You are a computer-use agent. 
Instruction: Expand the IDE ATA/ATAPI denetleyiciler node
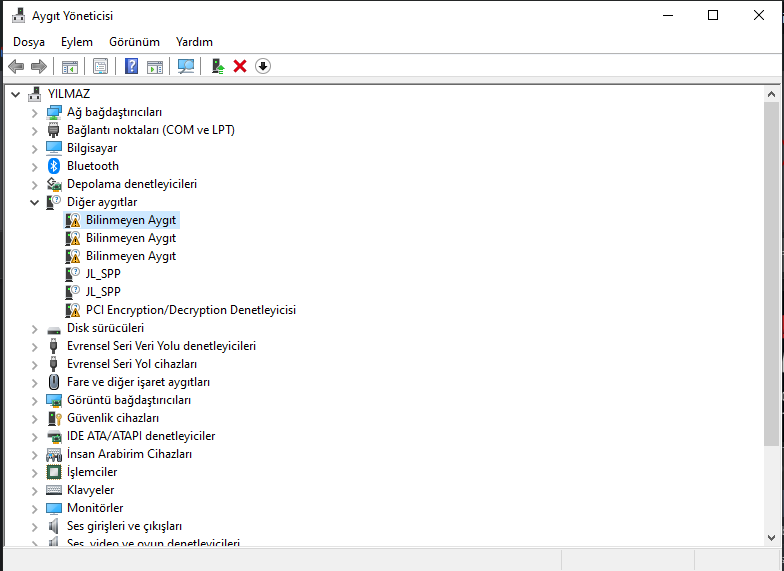coord(34,437)
